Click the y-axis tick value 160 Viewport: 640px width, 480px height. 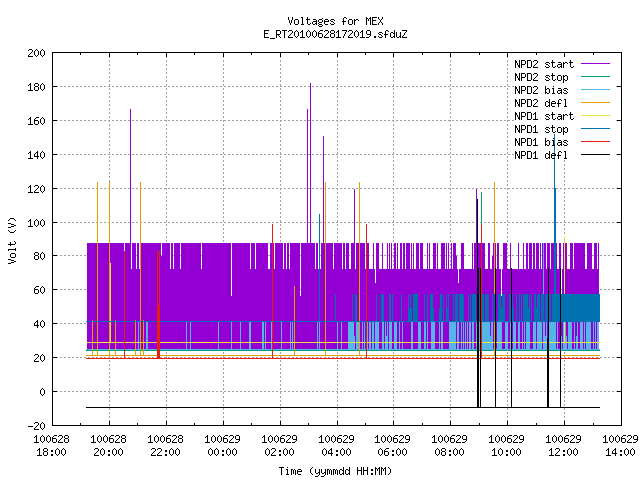point(37,121)
